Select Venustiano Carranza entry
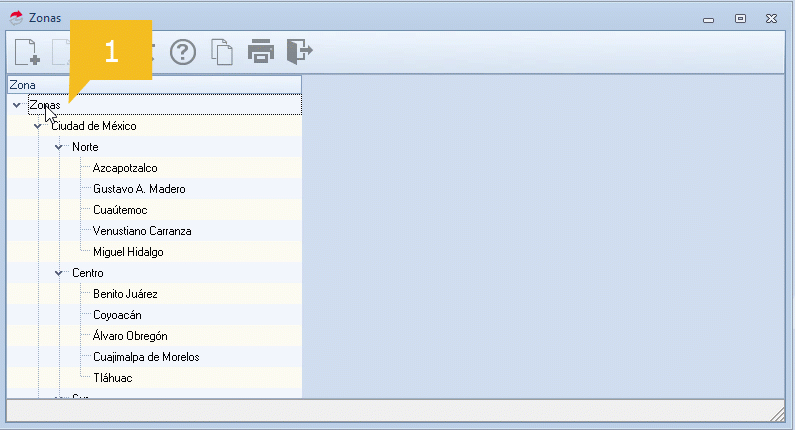 click(142, 231)
